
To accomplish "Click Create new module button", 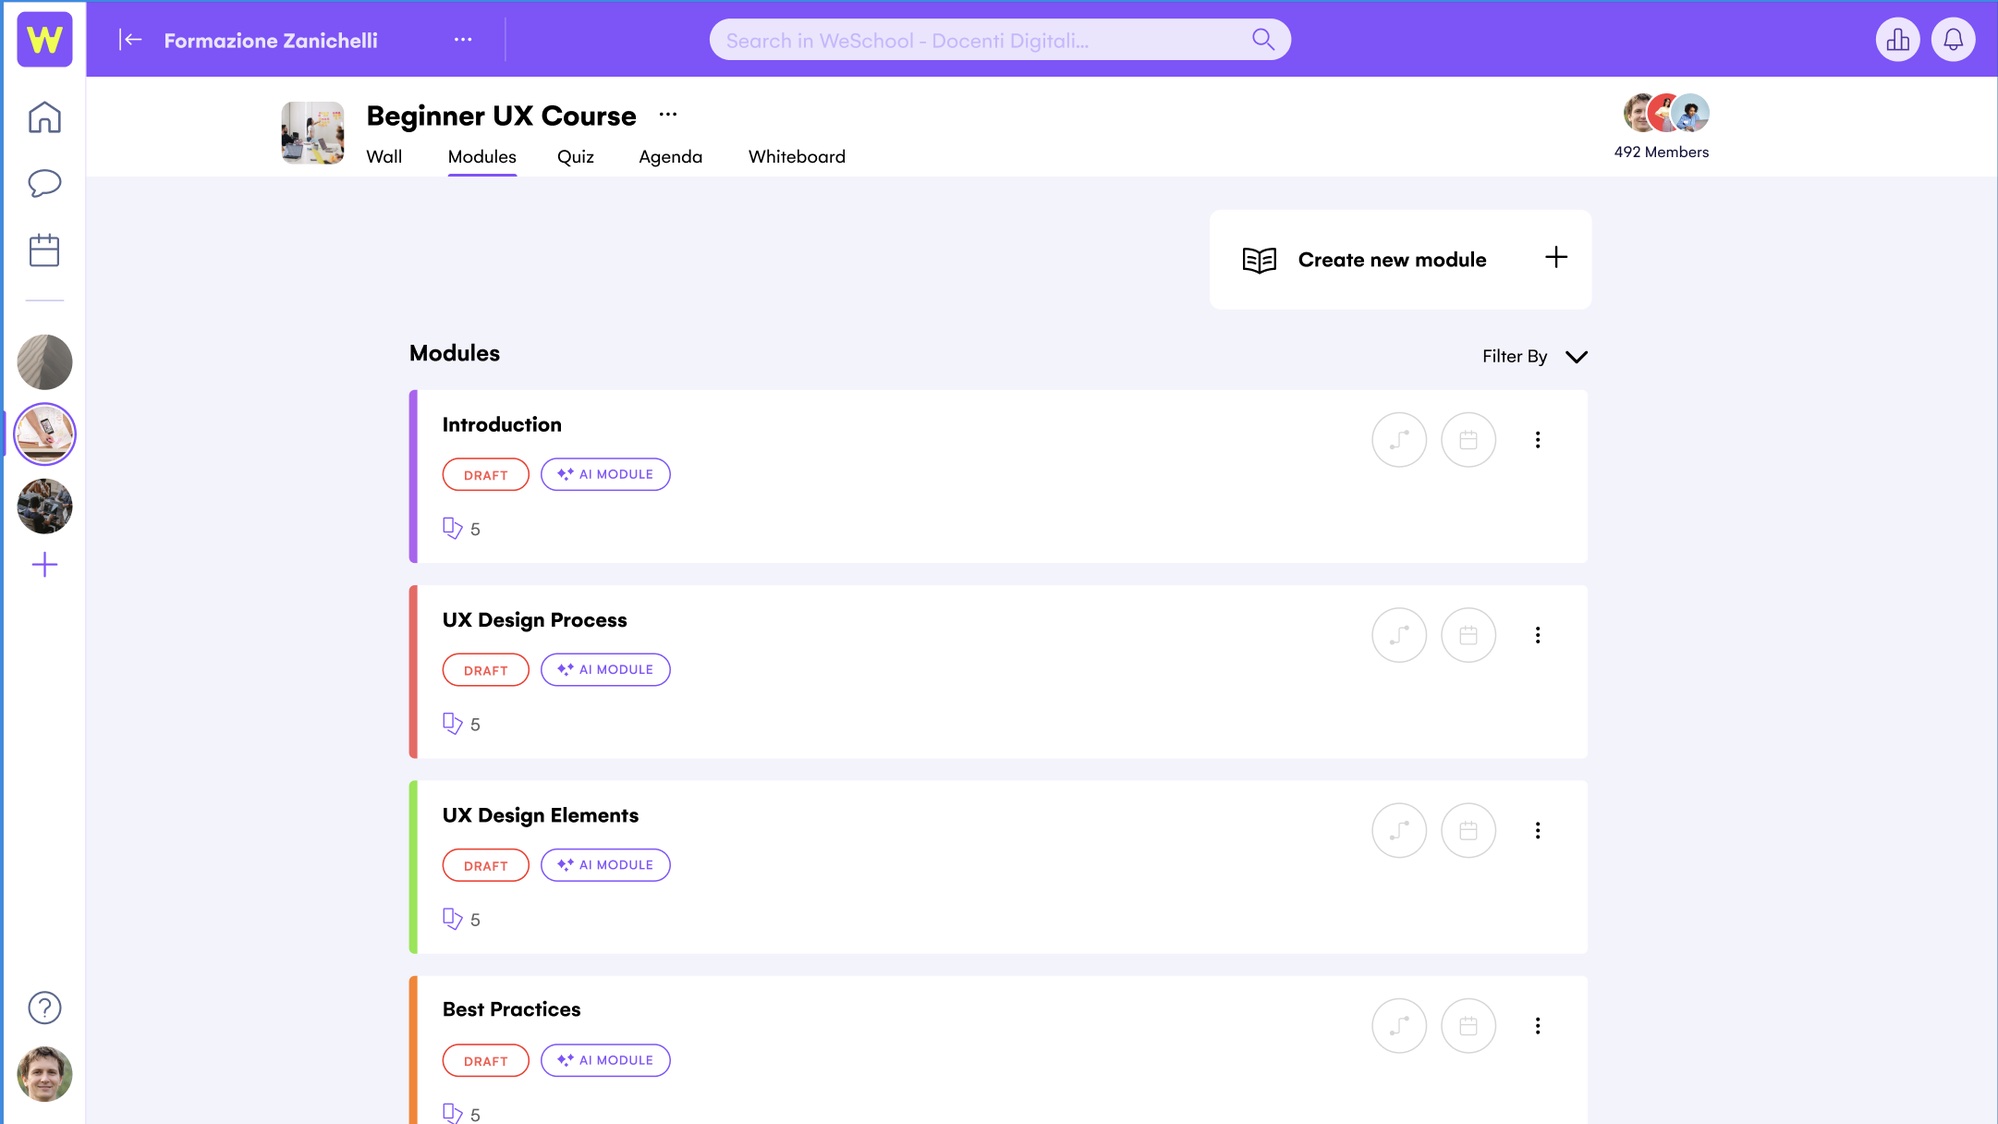I will coord(1400,259).
